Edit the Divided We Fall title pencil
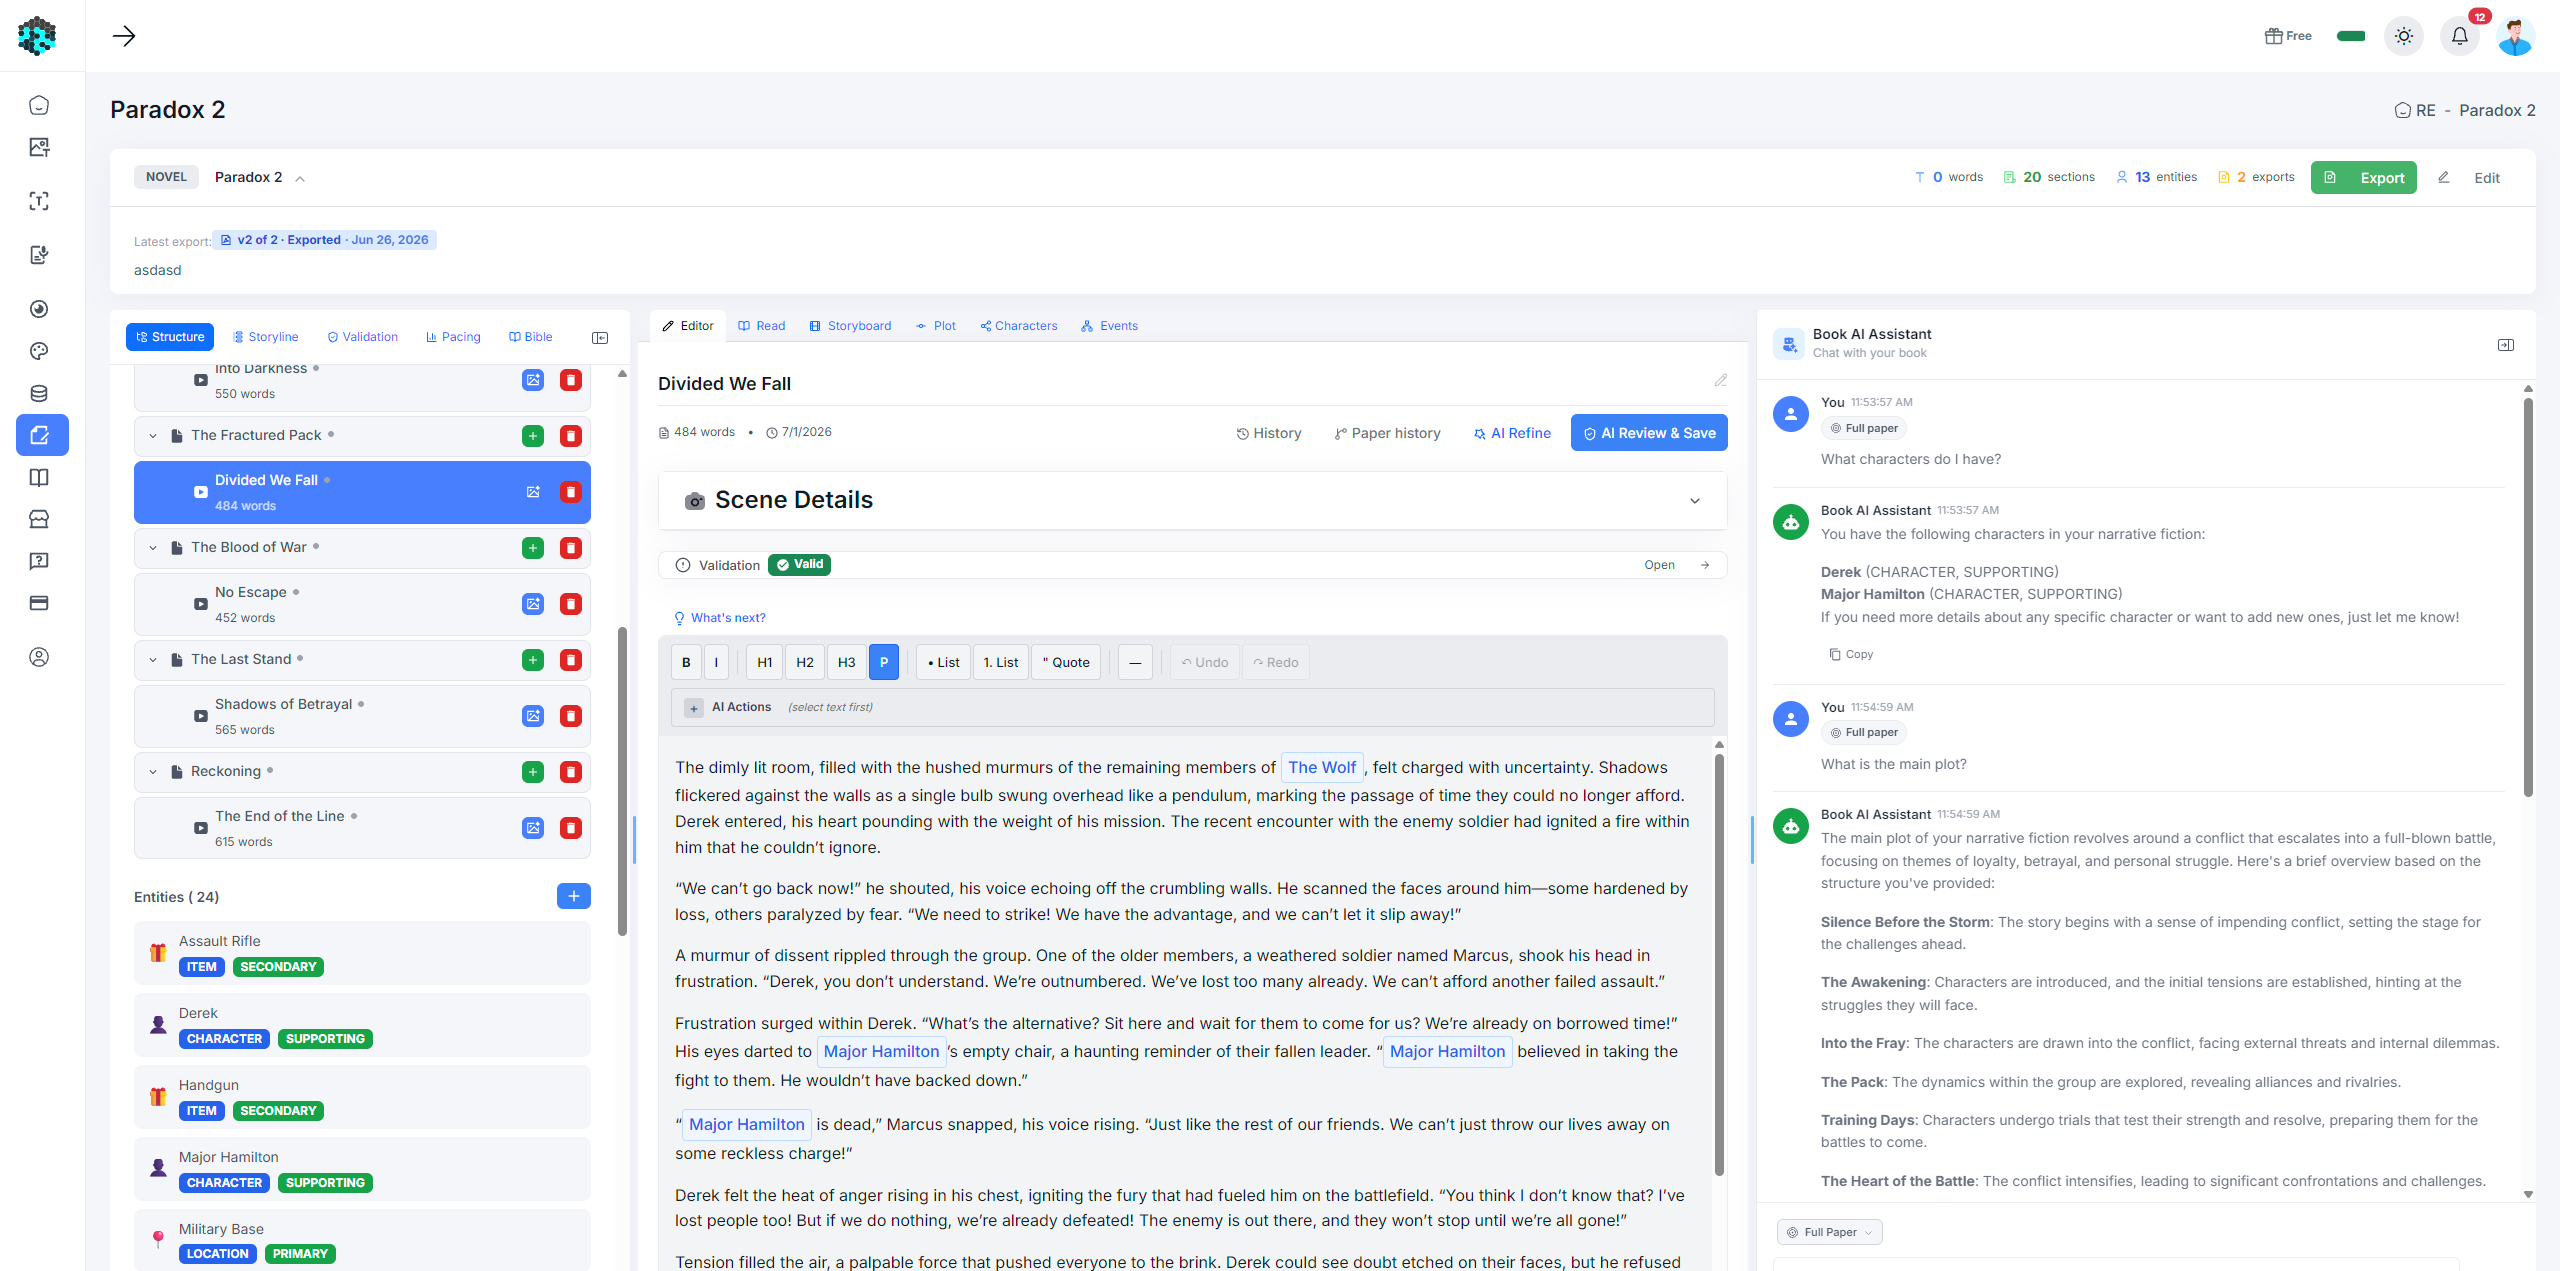Screen dimensions: 2560x1271 pos(1721,380)
